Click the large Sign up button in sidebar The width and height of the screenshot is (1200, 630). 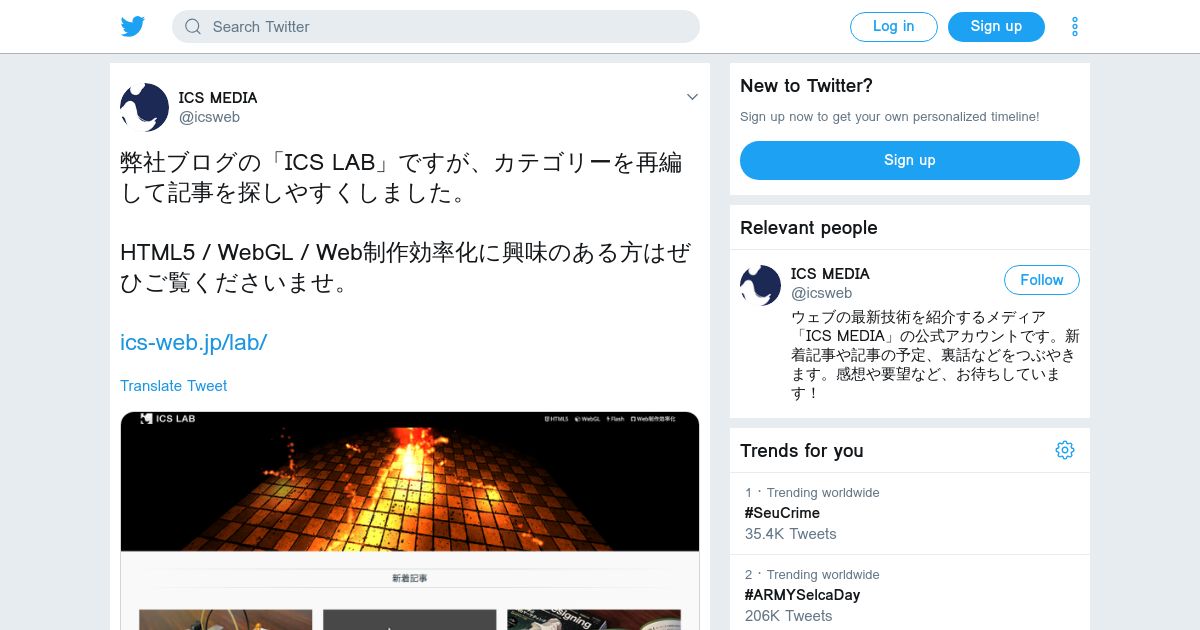pos(910,160)
